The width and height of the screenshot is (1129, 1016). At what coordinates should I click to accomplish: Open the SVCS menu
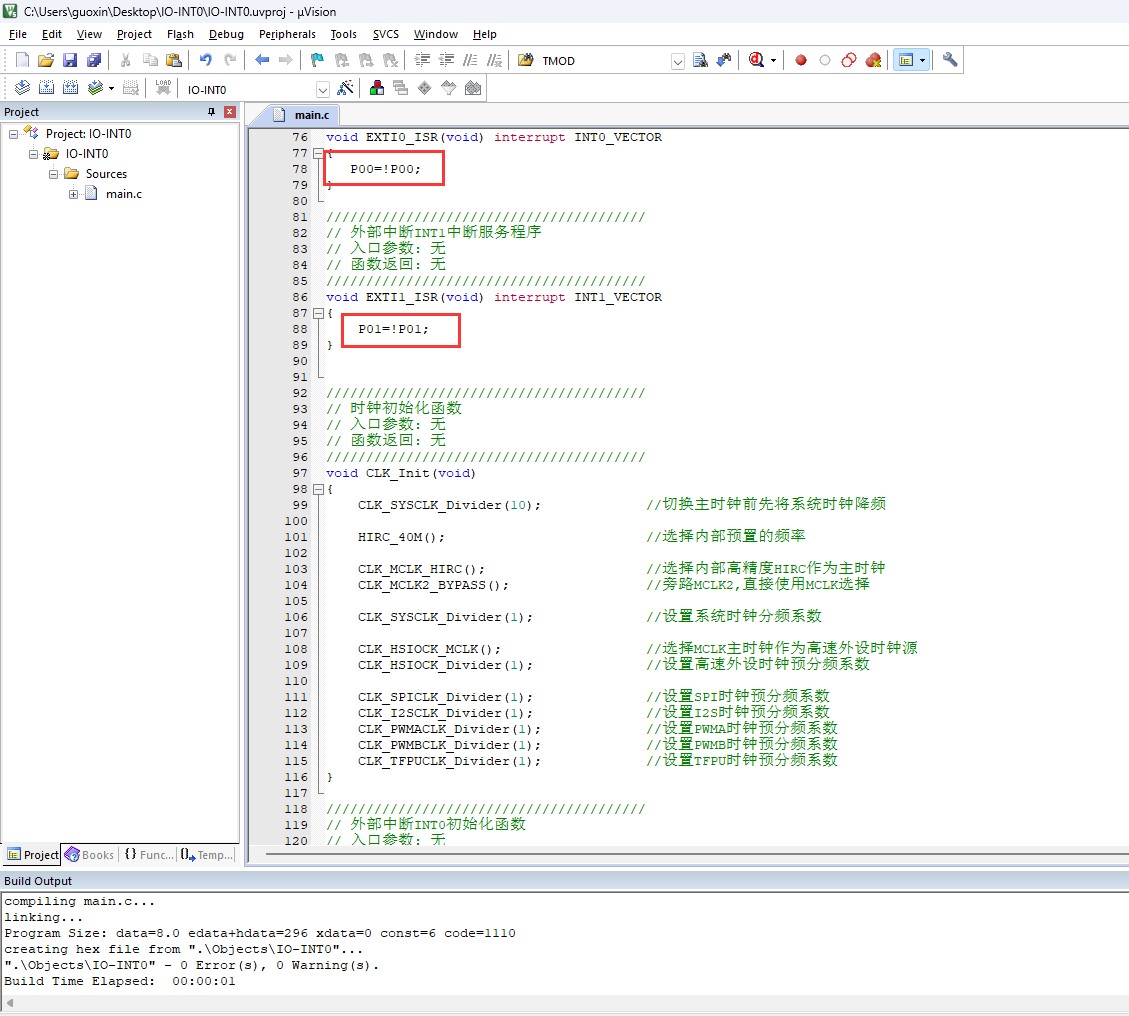point(385,34)
